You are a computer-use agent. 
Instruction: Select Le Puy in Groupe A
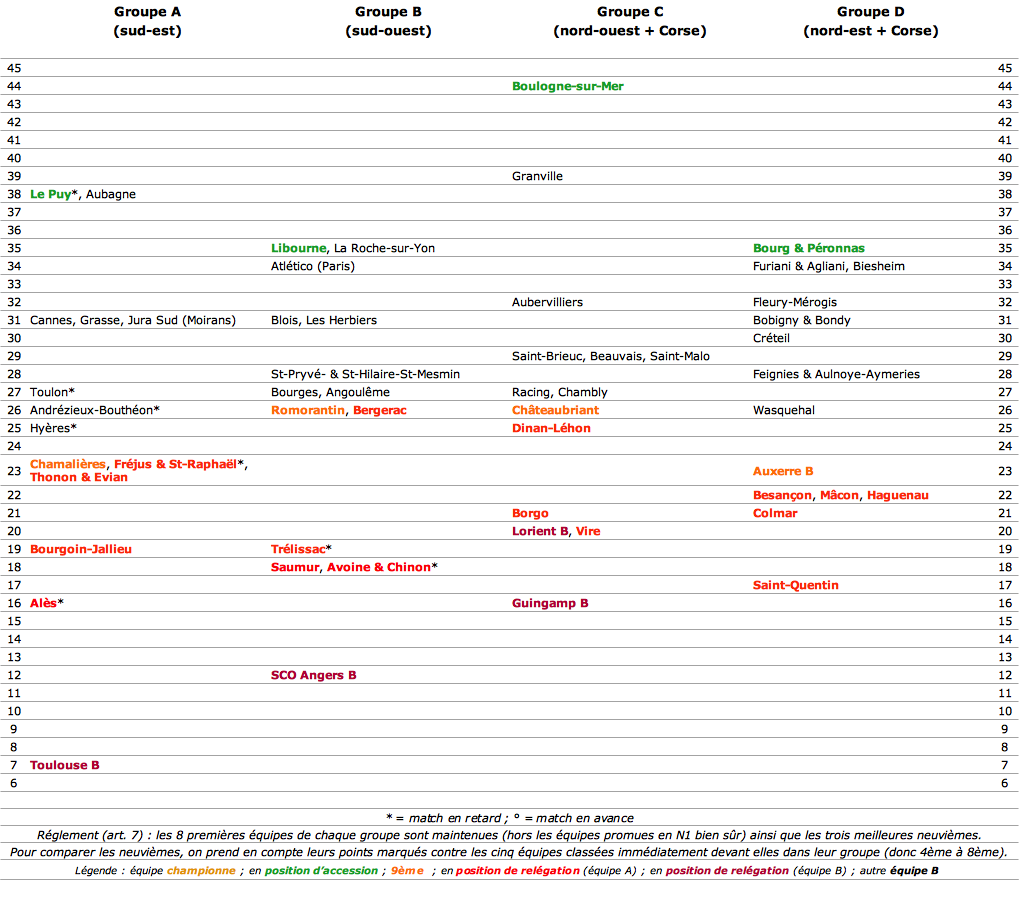pyautogui.click(x=50, y=194)
